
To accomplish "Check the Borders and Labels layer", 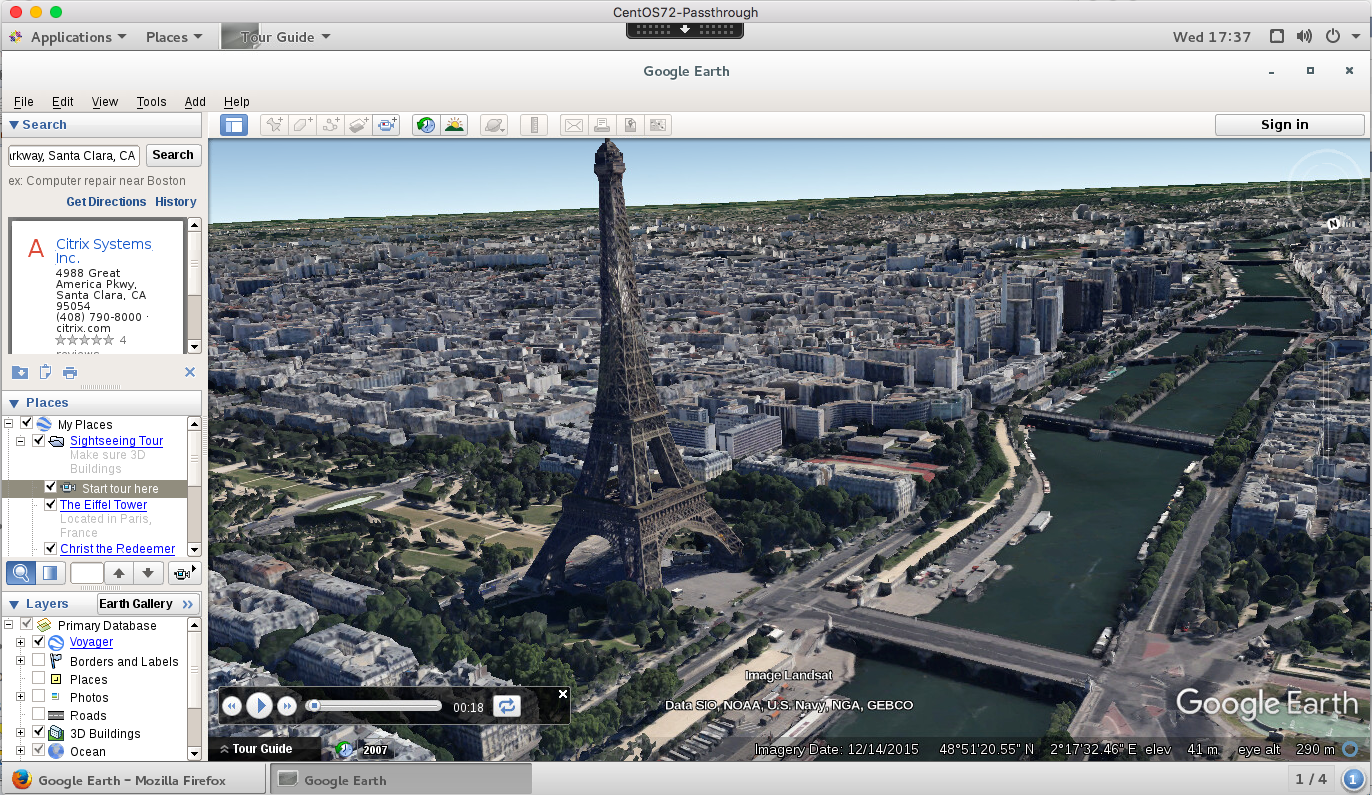I will (x=38, y=661).
